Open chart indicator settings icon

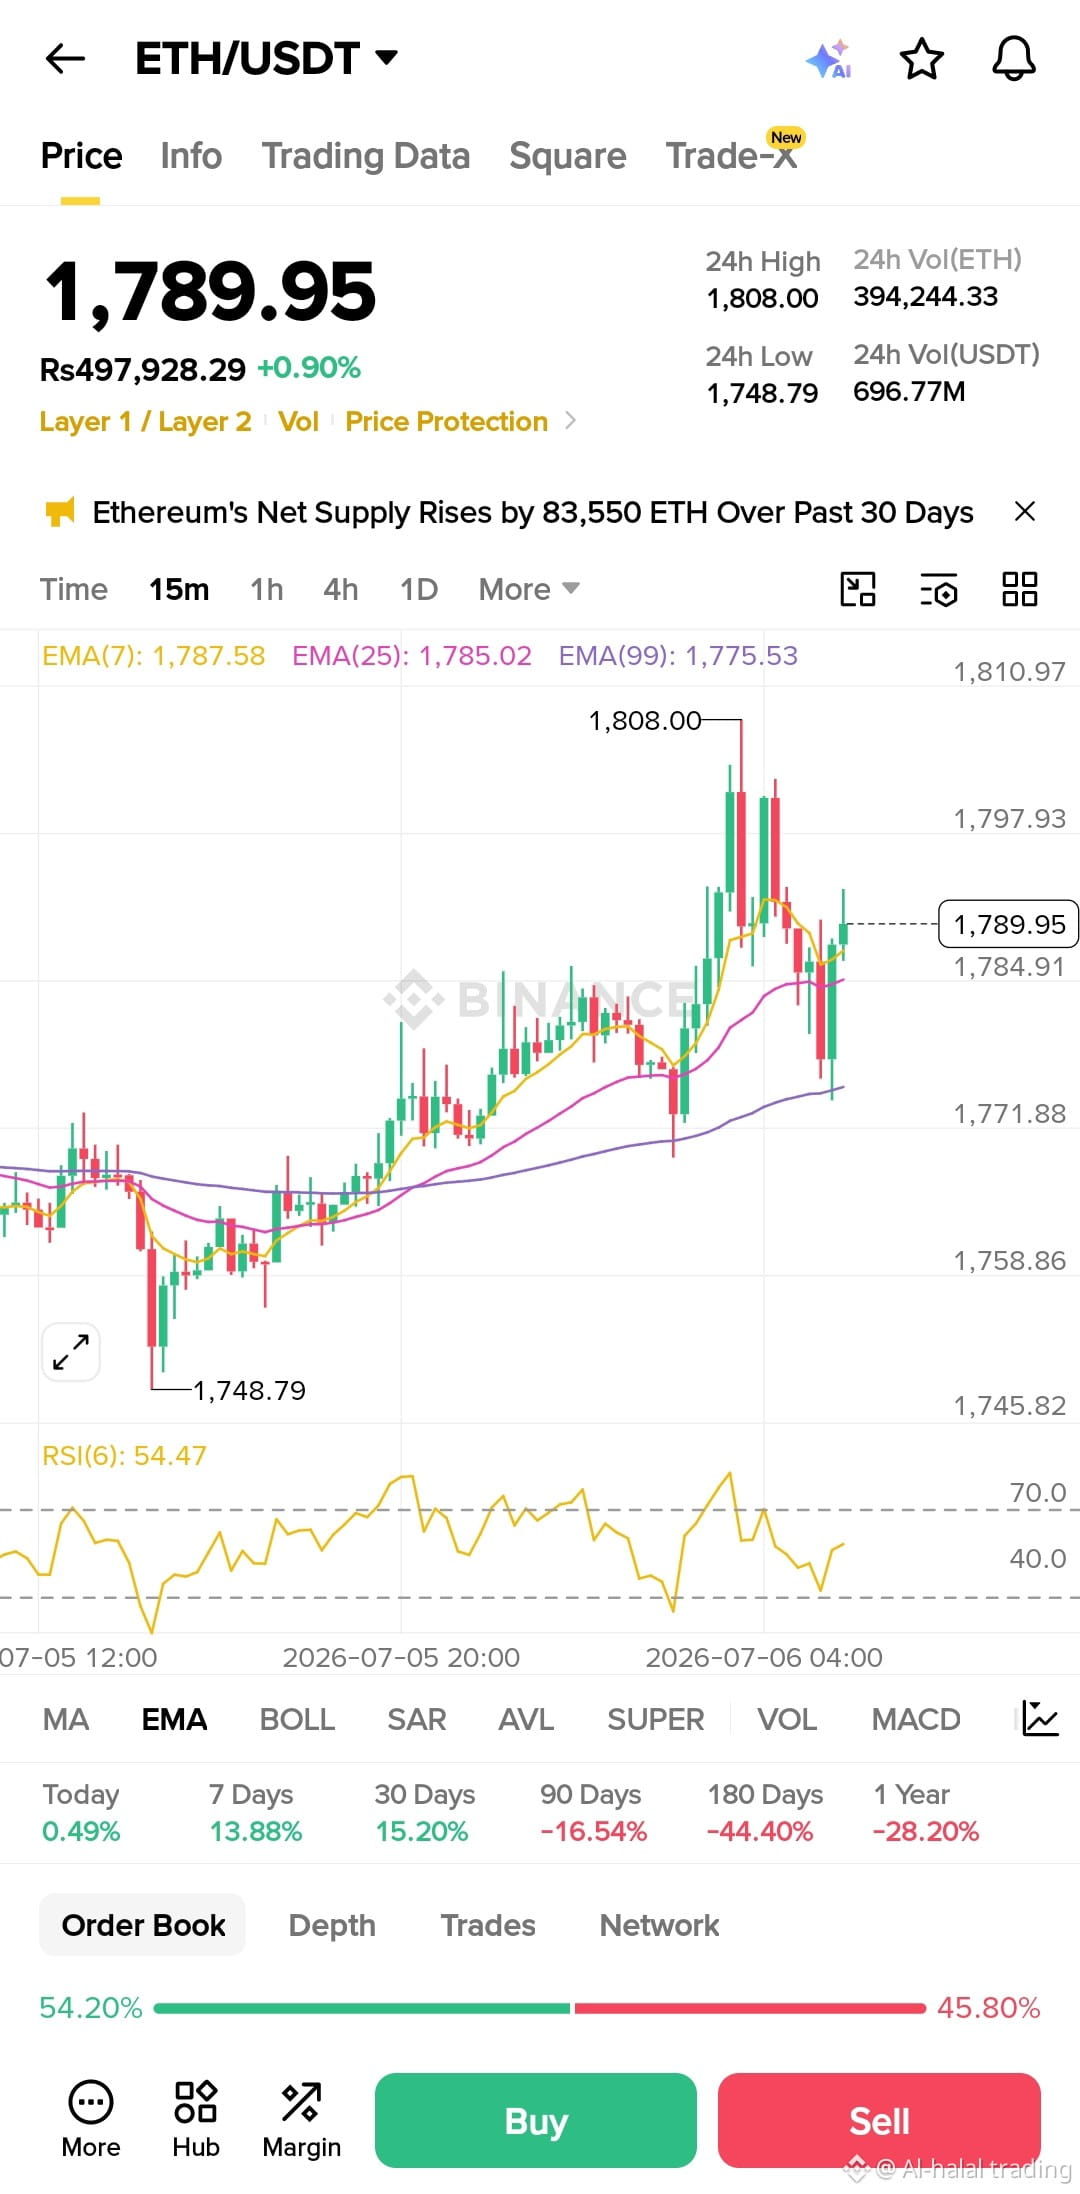(x=938, y=589)
